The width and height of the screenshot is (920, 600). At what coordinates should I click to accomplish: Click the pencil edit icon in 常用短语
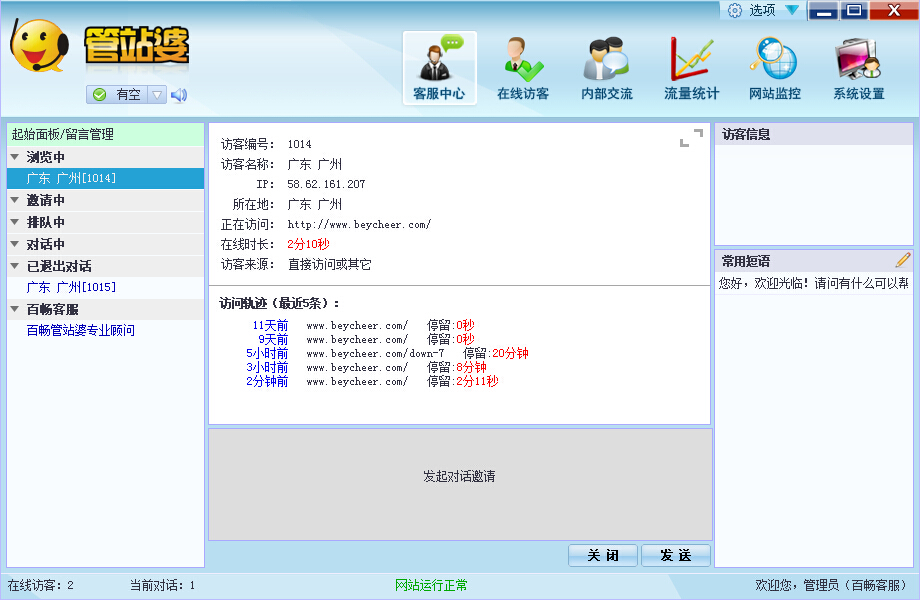pyautogui.click(x=903, y=260)
